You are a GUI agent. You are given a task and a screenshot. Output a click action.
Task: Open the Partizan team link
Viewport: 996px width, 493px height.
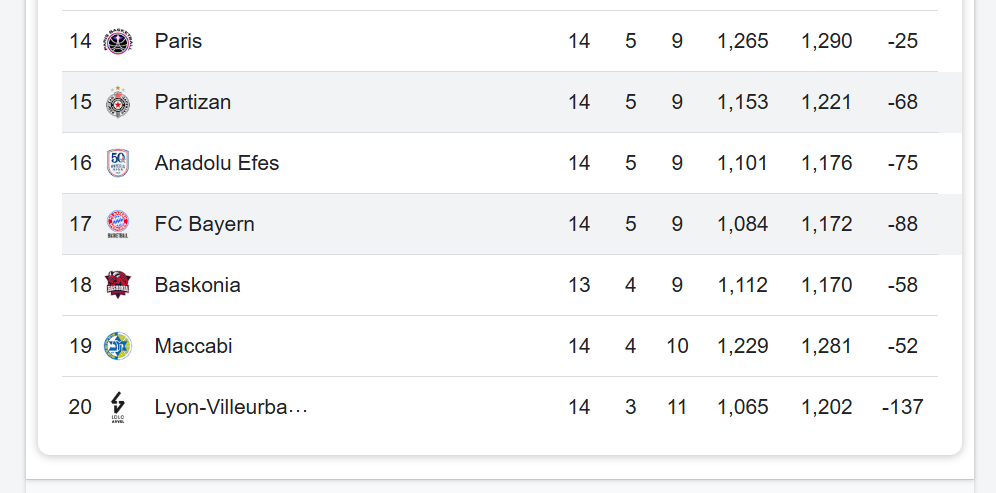pos(193,102)
